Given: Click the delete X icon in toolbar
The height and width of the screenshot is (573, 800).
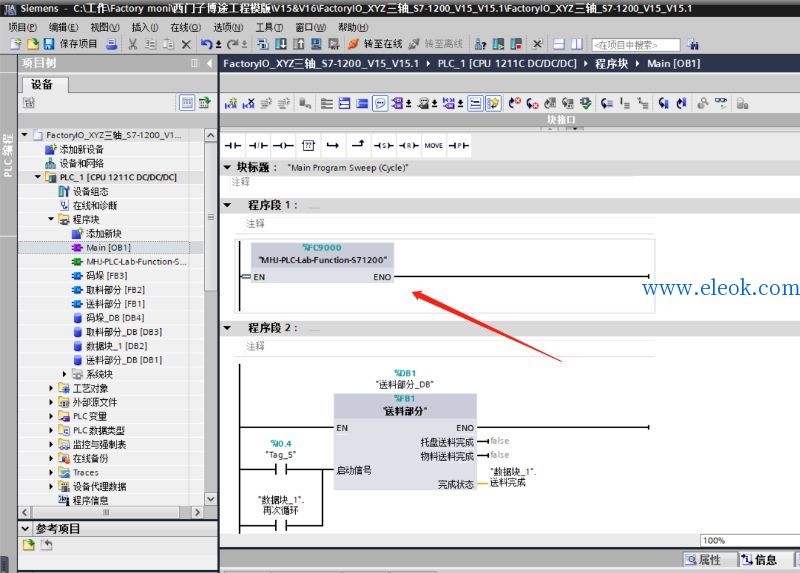Looking at the screenshot, I should click(x=186, y=44).
